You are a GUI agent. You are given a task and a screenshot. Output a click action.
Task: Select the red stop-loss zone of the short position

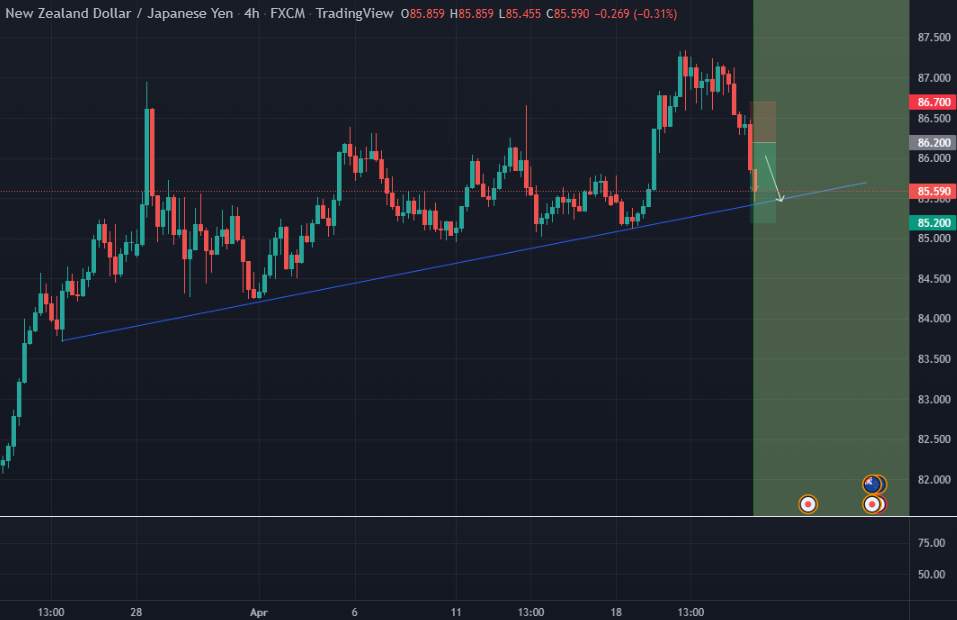[763, 122]
